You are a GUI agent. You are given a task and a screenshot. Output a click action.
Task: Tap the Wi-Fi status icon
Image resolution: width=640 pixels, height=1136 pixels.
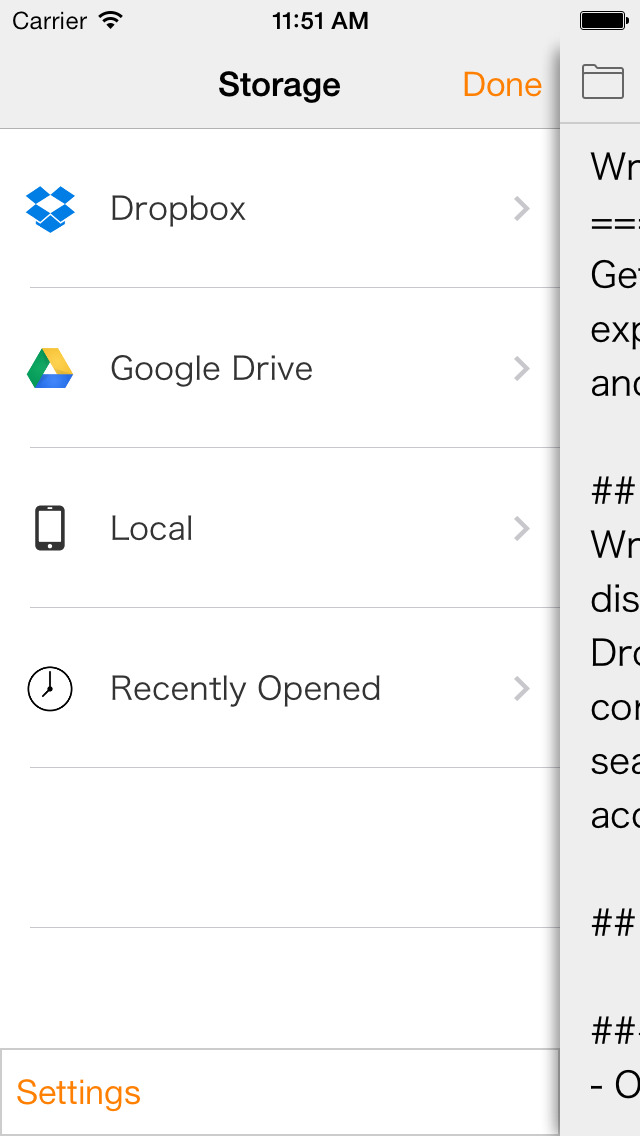110,20
